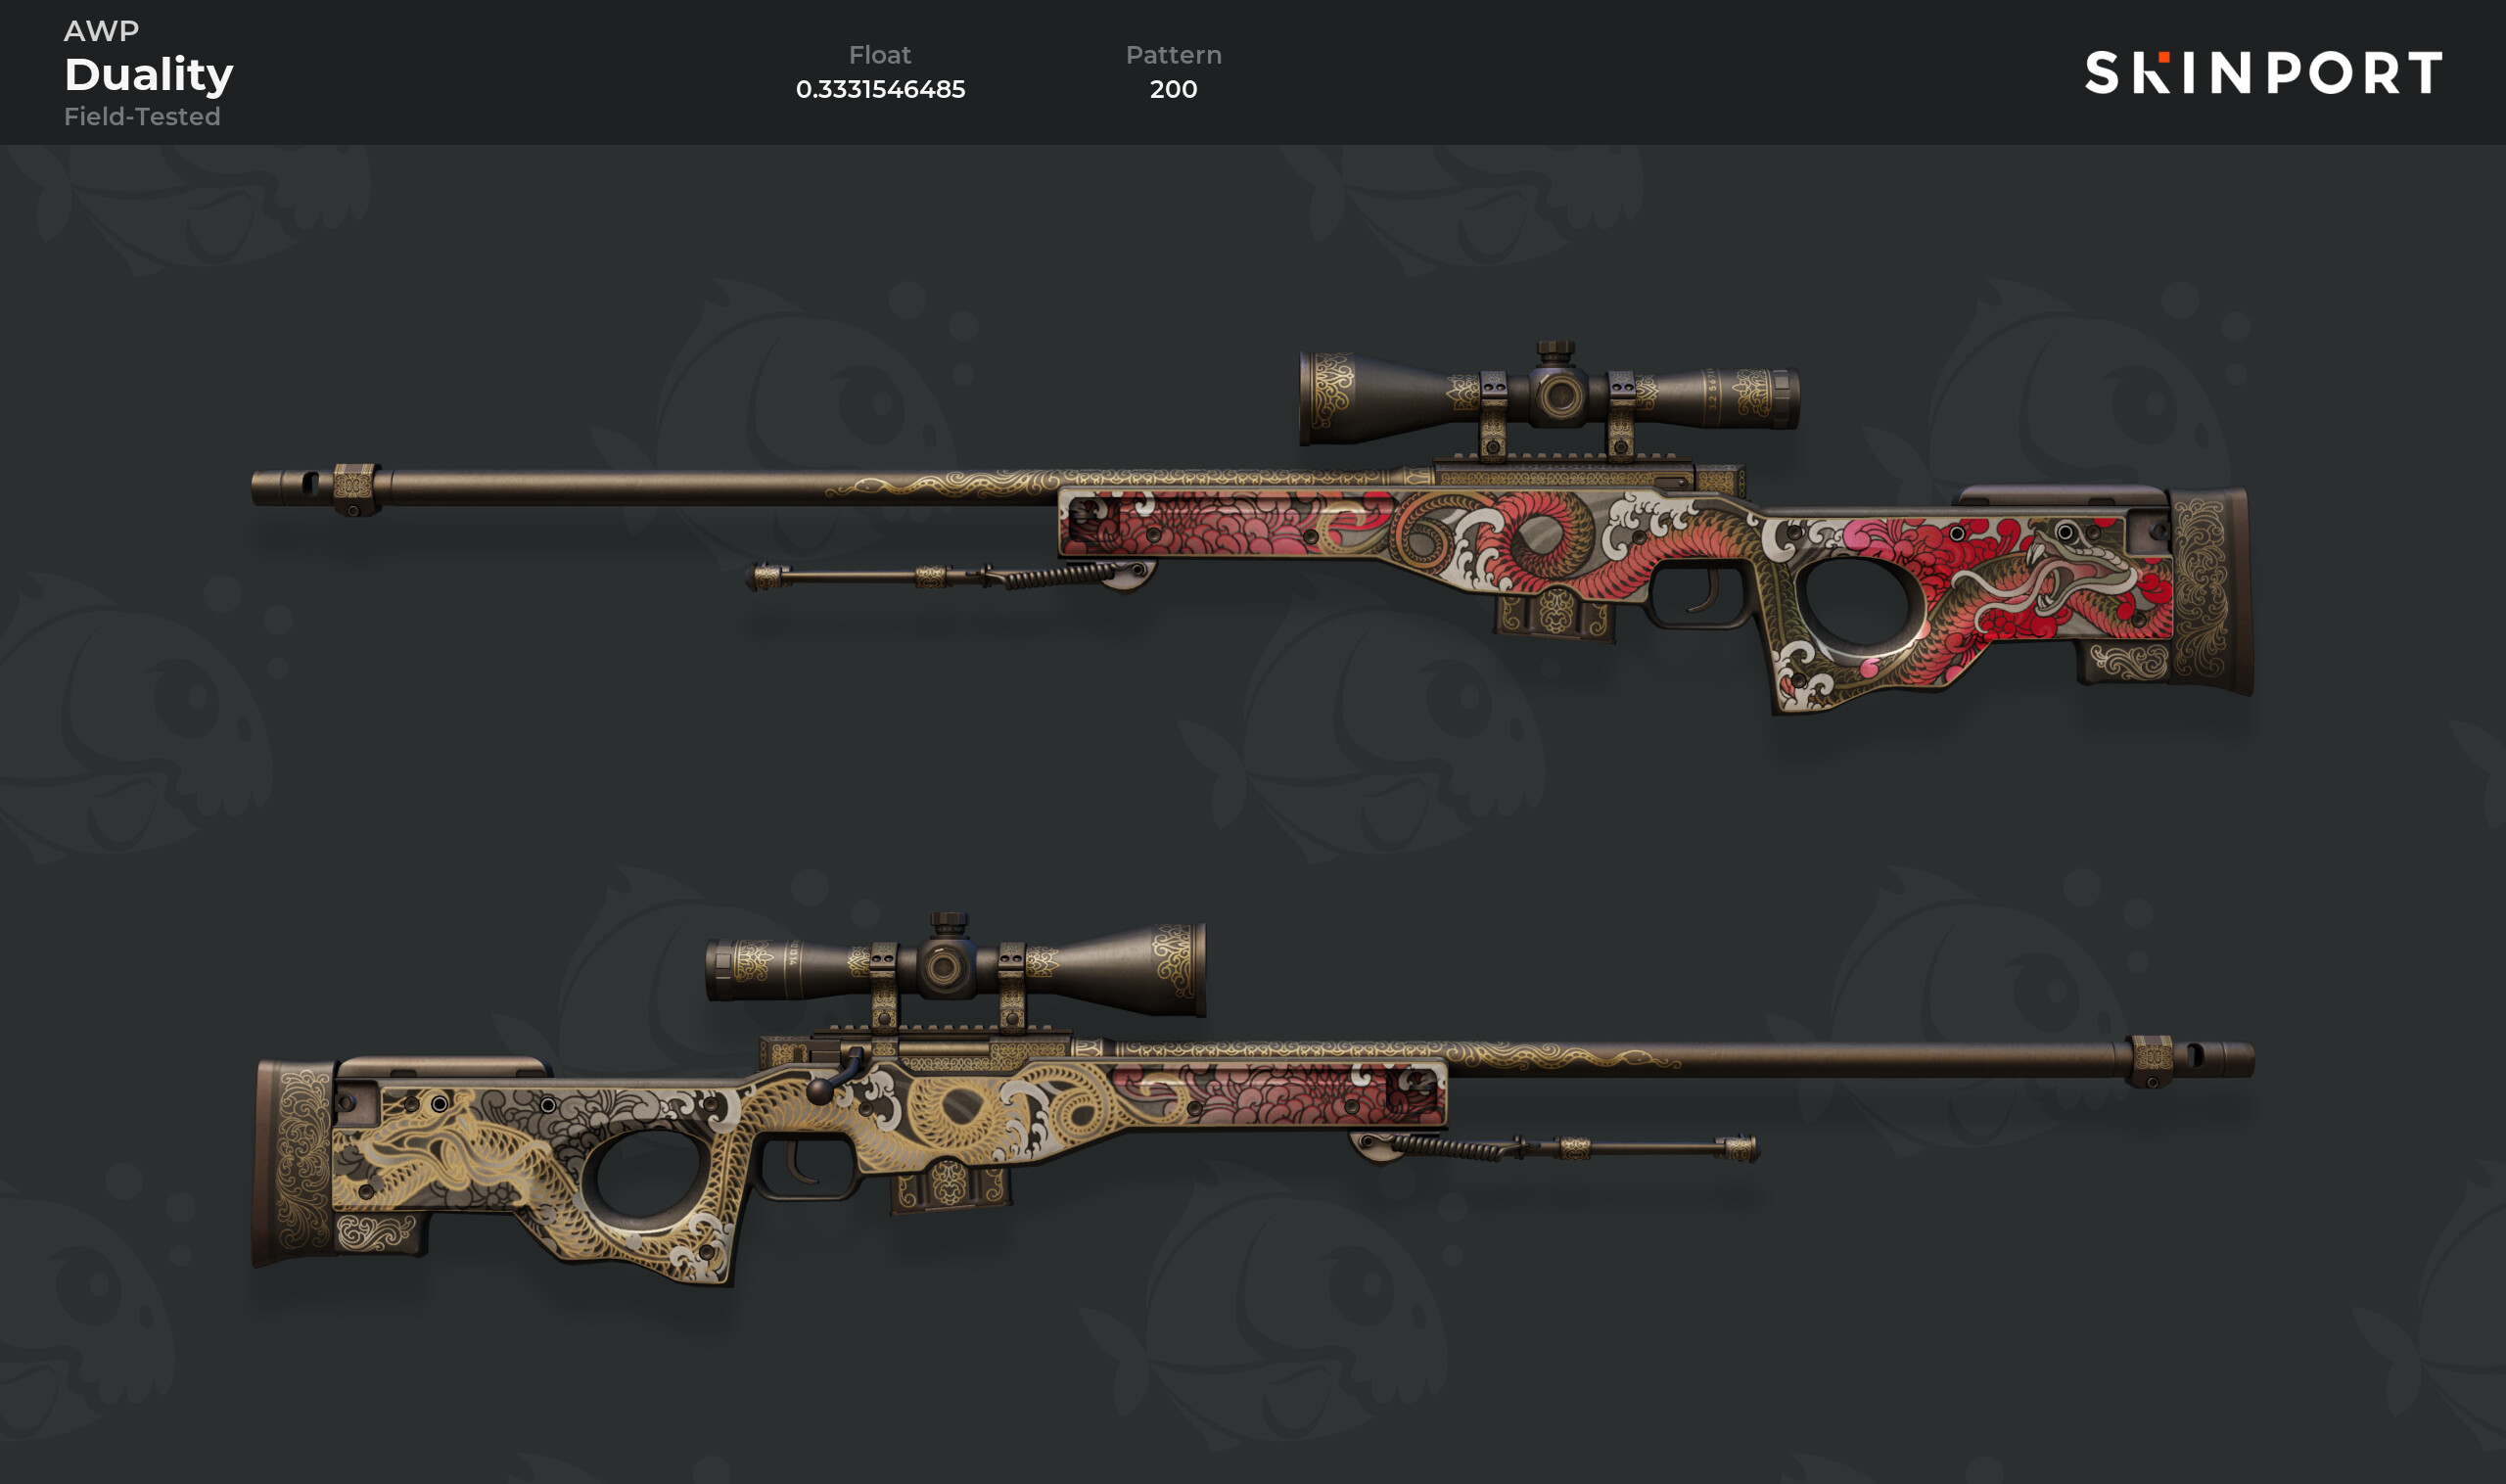Click the bottom rifle's muzzle brake

coord(2190,1060)
